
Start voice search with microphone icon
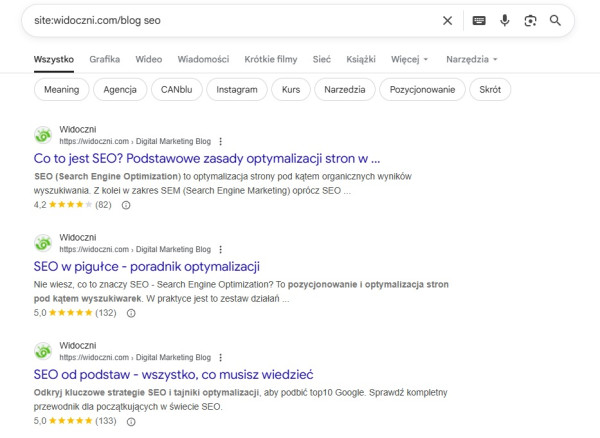pos(505,20)
